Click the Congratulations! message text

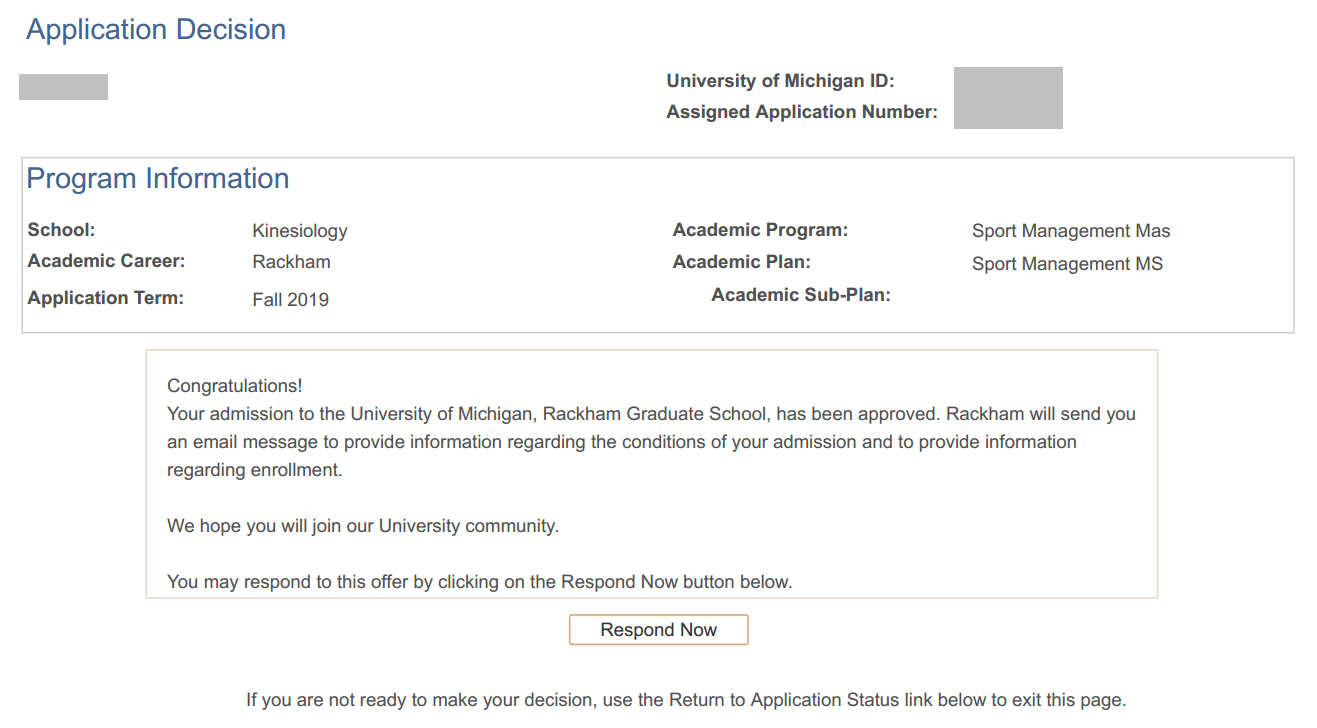[234, 386]
